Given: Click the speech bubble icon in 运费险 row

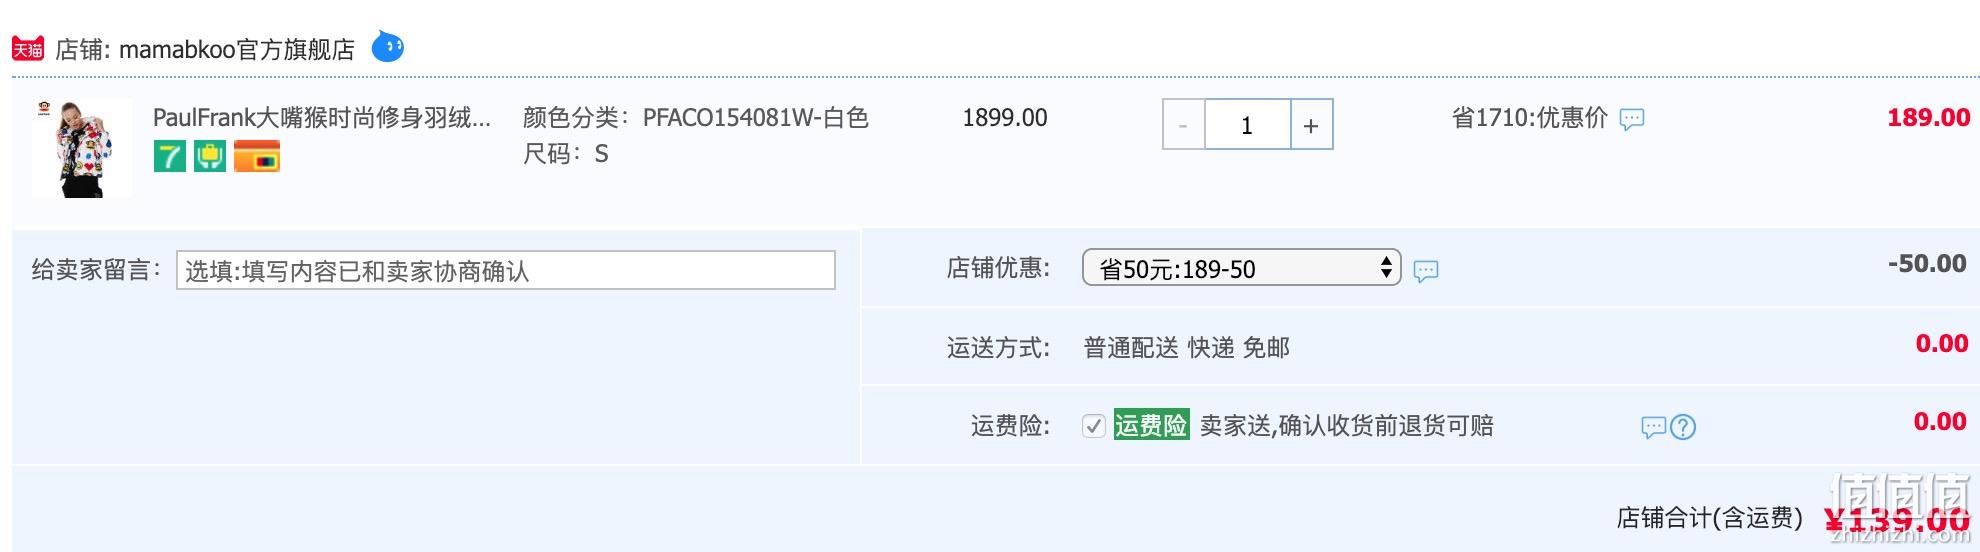Looking at the screenshot, I should [1654, 428].
